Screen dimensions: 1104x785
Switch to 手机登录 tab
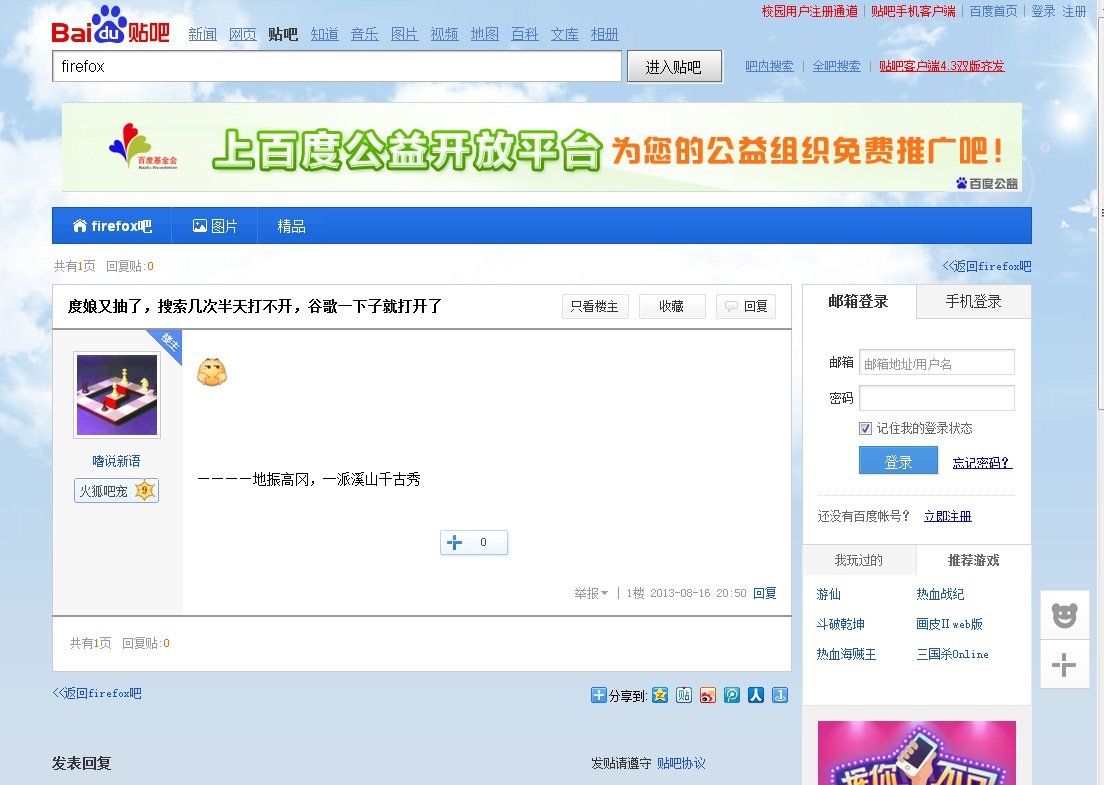974,301
